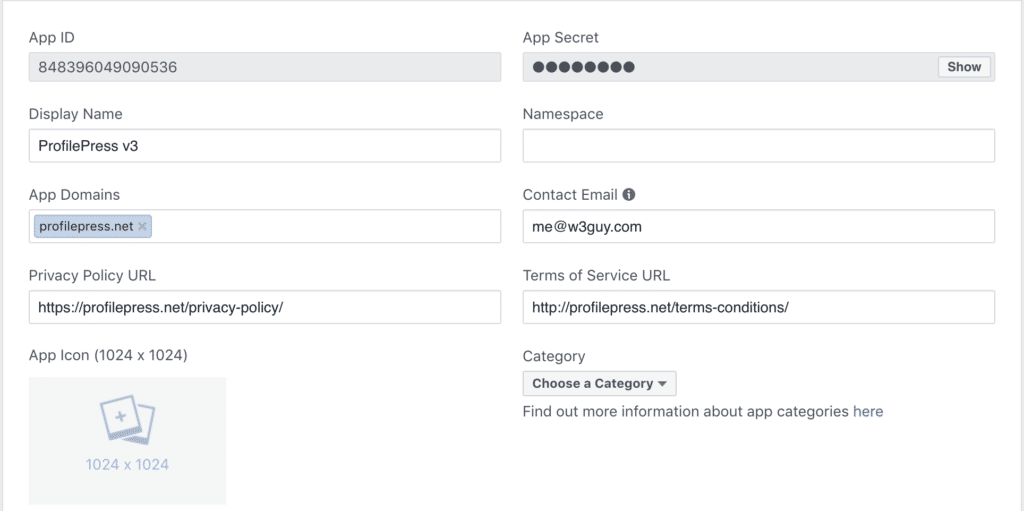Follow the 'here' app categories link
1024x511 pixels.
(x=868, y=412)
